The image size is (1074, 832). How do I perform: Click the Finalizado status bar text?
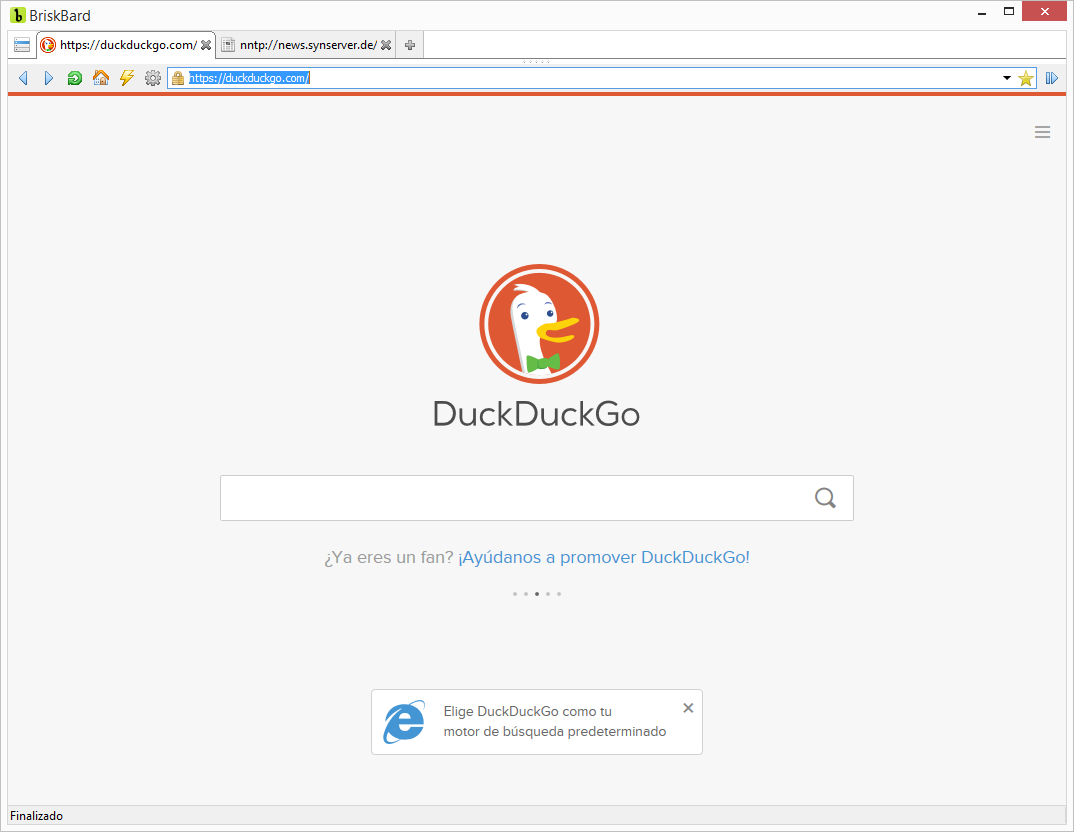click(x=36, y=816)
